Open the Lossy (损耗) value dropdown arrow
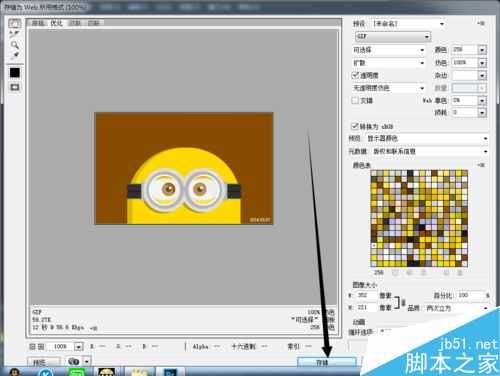500x376 pixels. (482, 113)
